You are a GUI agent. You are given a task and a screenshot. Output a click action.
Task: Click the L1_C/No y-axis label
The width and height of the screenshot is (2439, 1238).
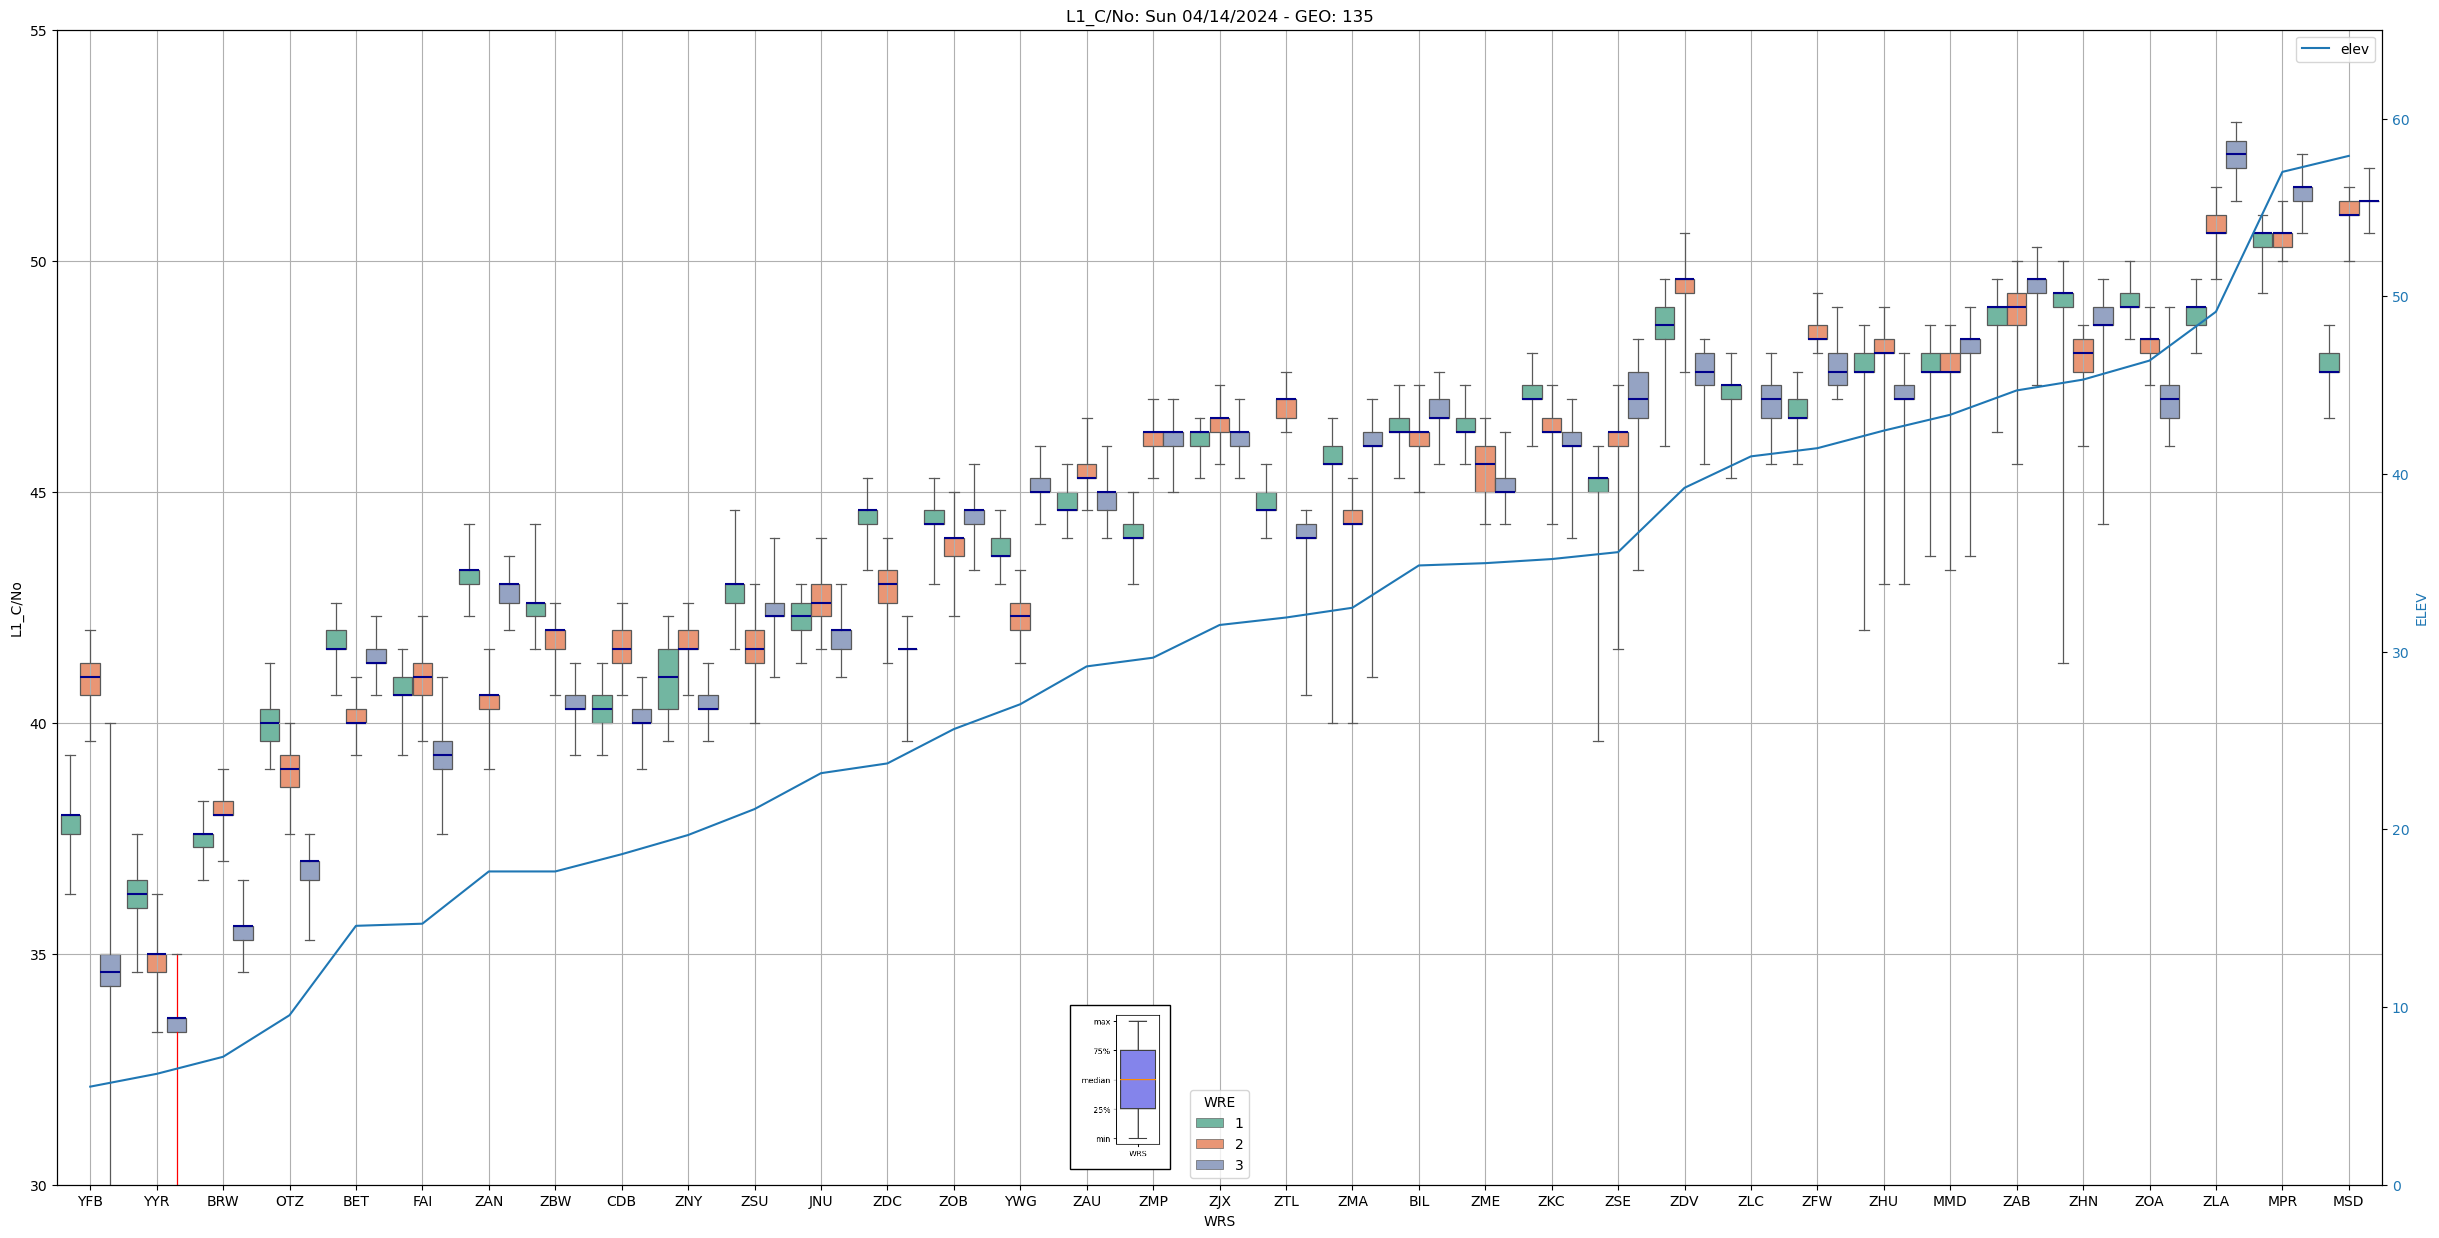coord(16,609)
